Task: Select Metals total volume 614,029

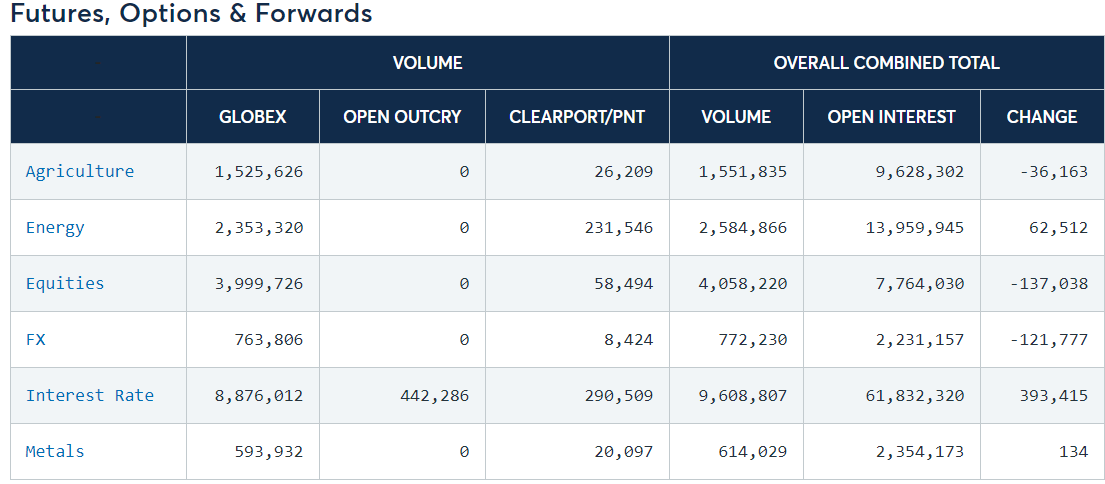Action: tap(753, 451)
